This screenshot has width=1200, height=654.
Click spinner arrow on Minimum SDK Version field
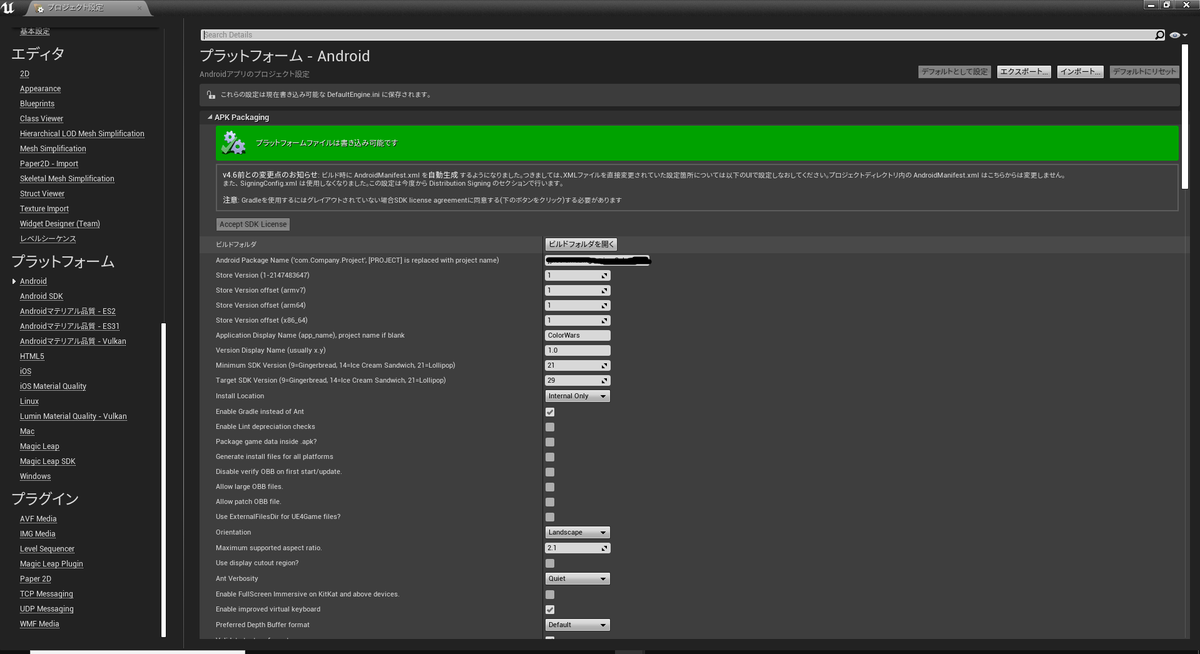604,366
